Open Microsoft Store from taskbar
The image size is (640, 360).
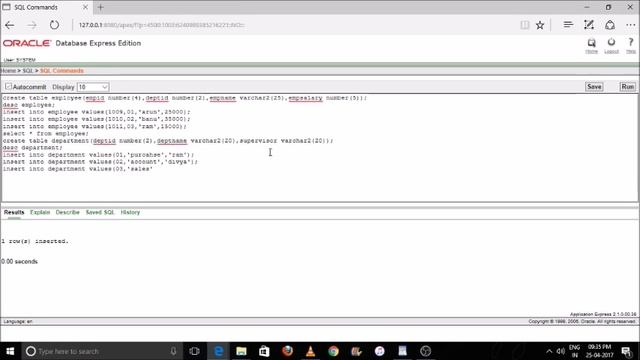click(264, 351)
